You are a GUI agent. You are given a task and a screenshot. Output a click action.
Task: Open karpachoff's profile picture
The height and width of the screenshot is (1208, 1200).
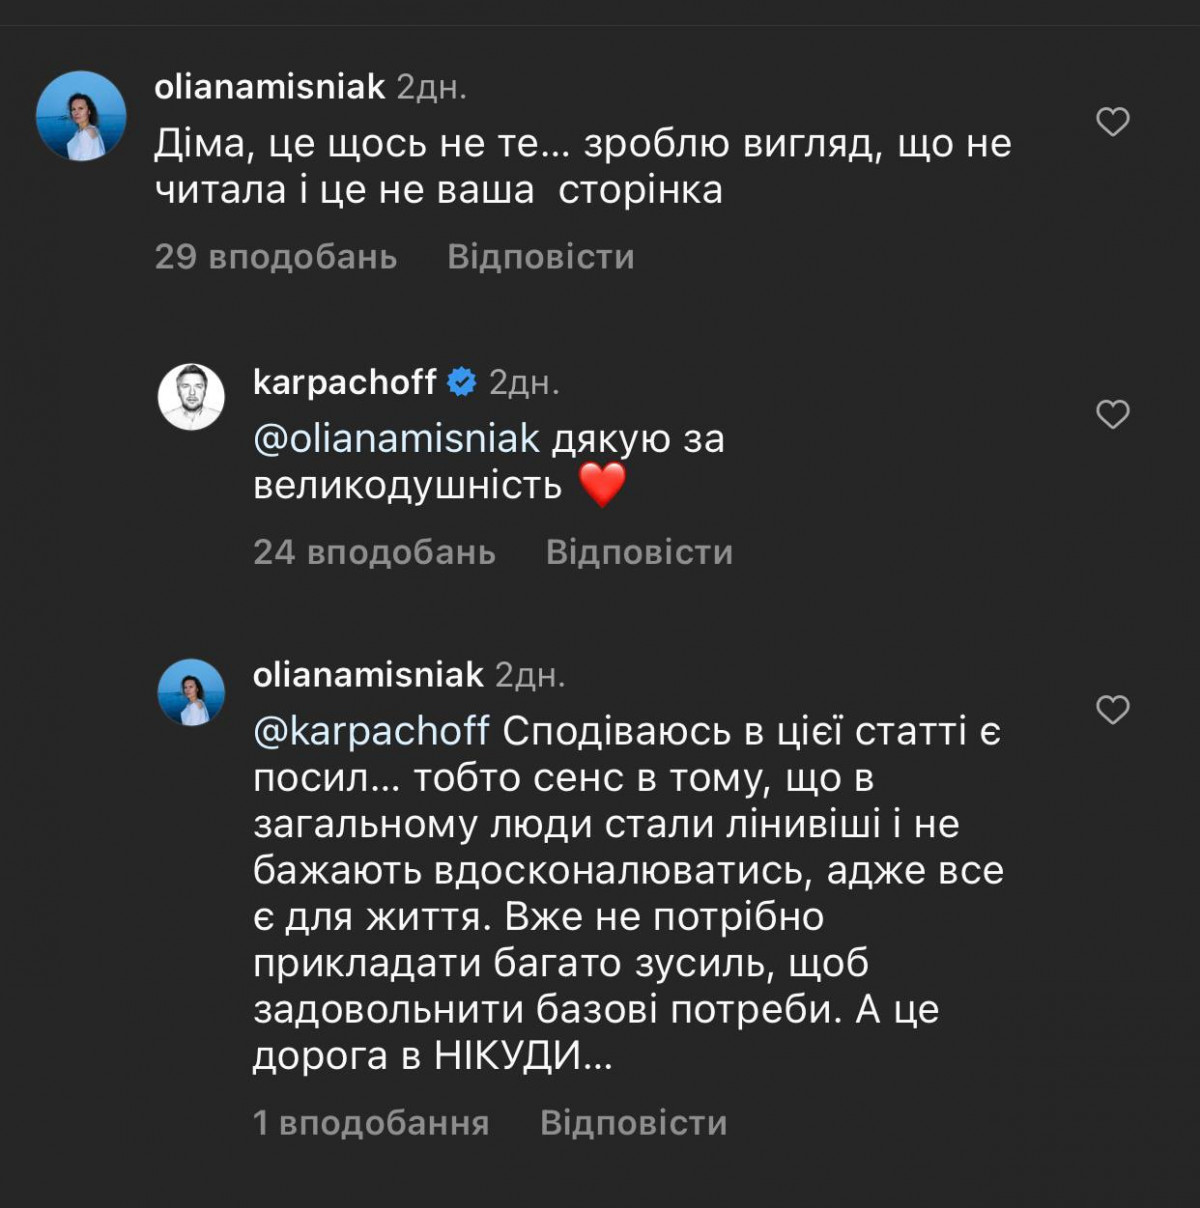click(191, 396)
